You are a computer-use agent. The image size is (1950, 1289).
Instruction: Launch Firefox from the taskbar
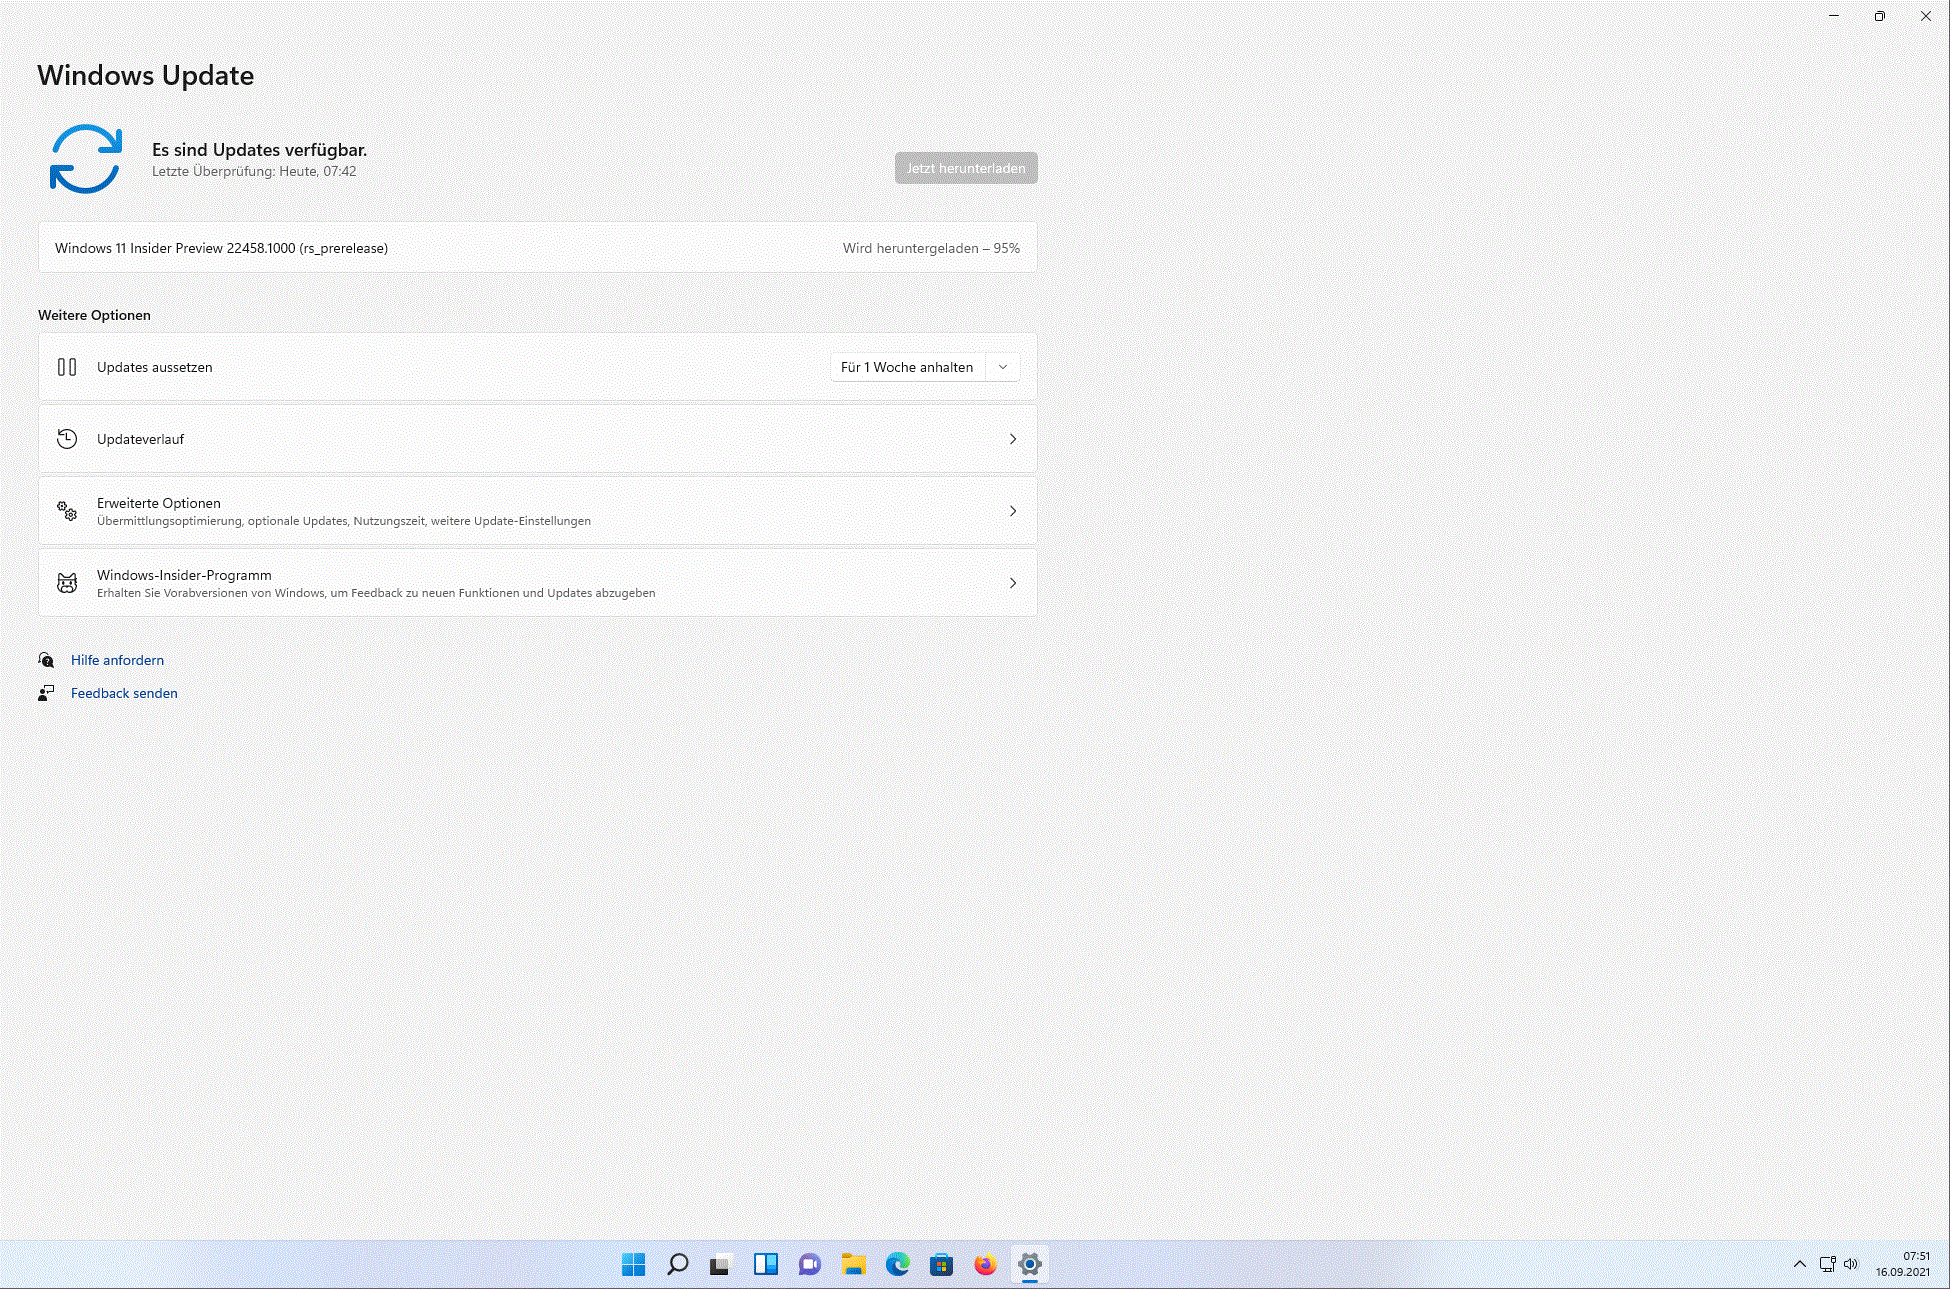(x=986, y=1265)
